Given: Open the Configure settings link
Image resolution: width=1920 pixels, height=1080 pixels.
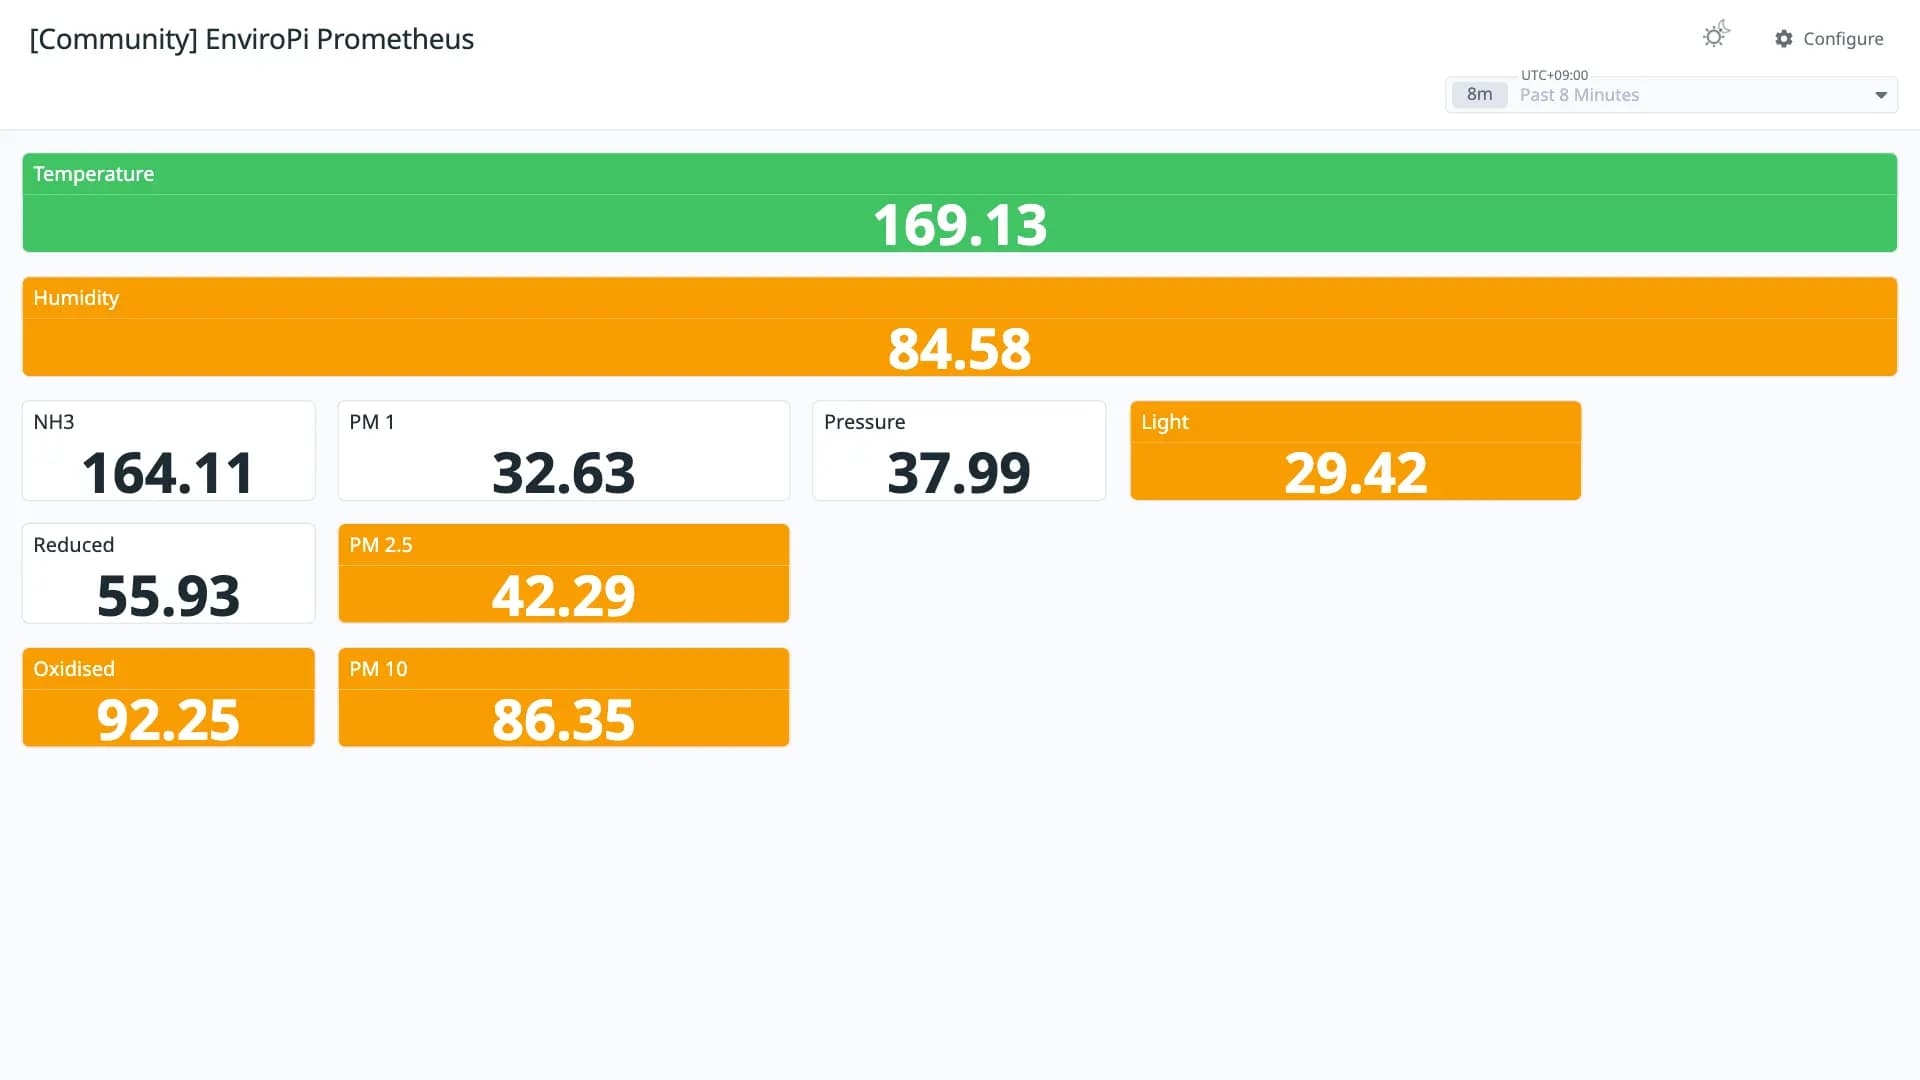Looking at the screenshot, I should (x=1829, y=39).
